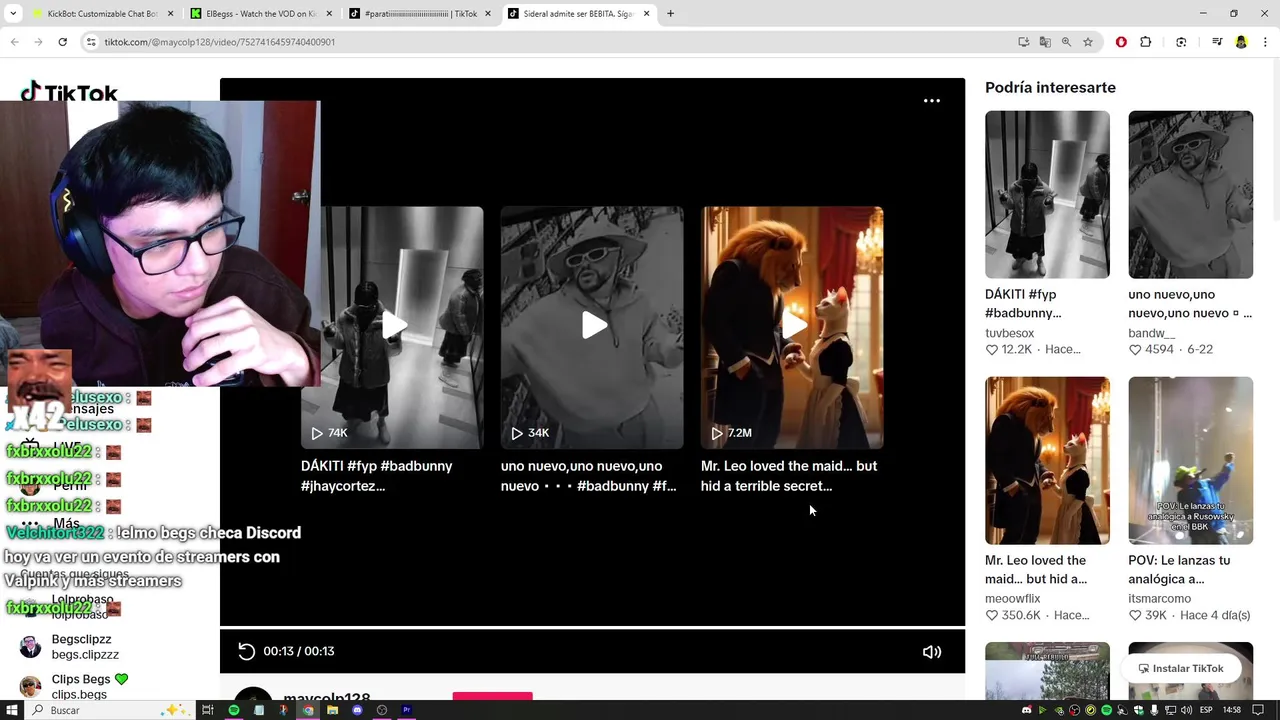This screenshot has height=720, width=1280.
Task: Open the Chrome three-dot menu
Action: tap(1266, 42)
